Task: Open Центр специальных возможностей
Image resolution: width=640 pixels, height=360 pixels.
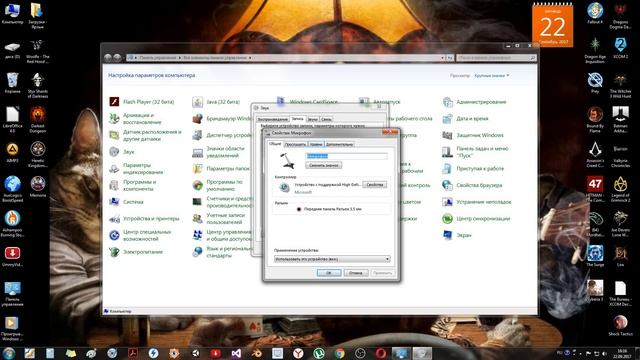Action: tap(140, 235)
